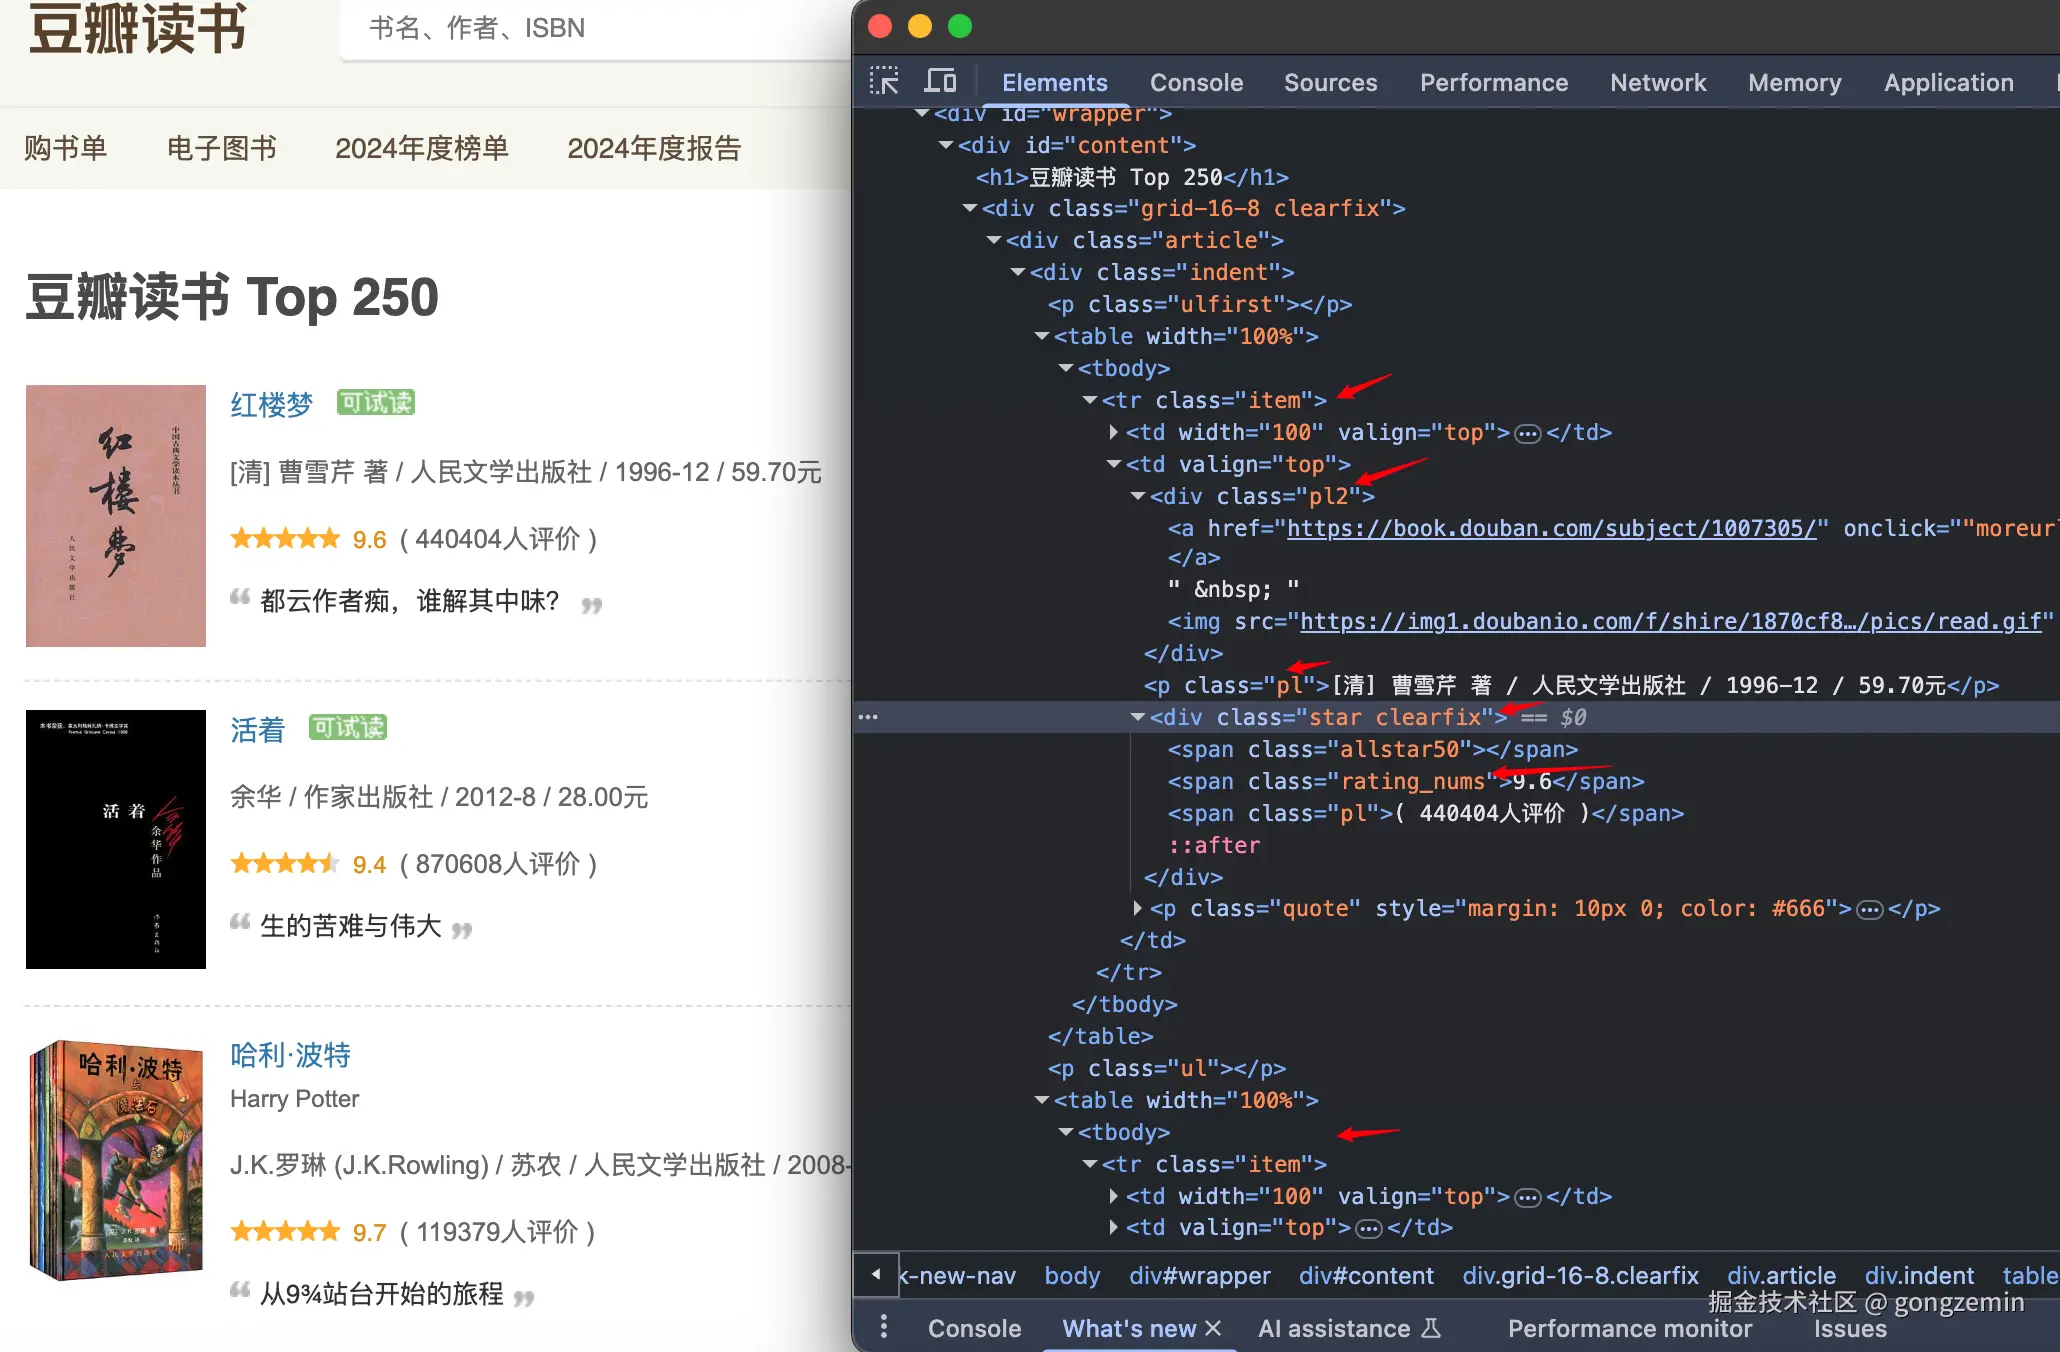Viewport: 2060px width, 1352px height.
Task: Collapse the tr class item node
Action: [1090, 400]
